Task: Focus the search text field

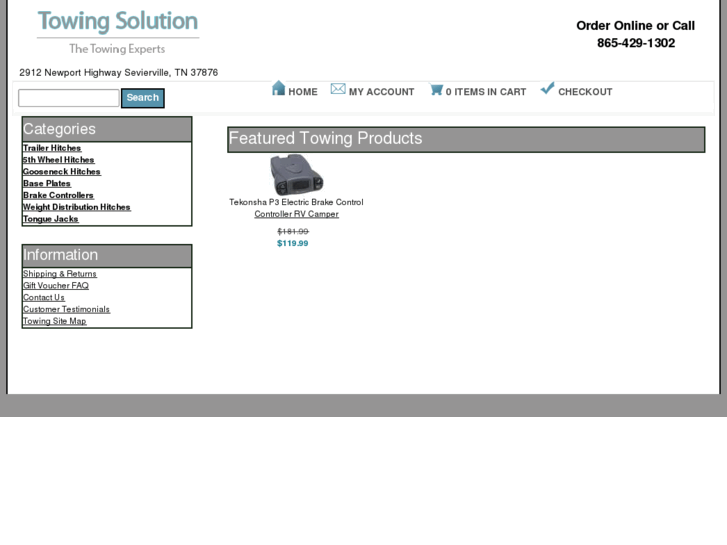Action: [x=69, y=98]
